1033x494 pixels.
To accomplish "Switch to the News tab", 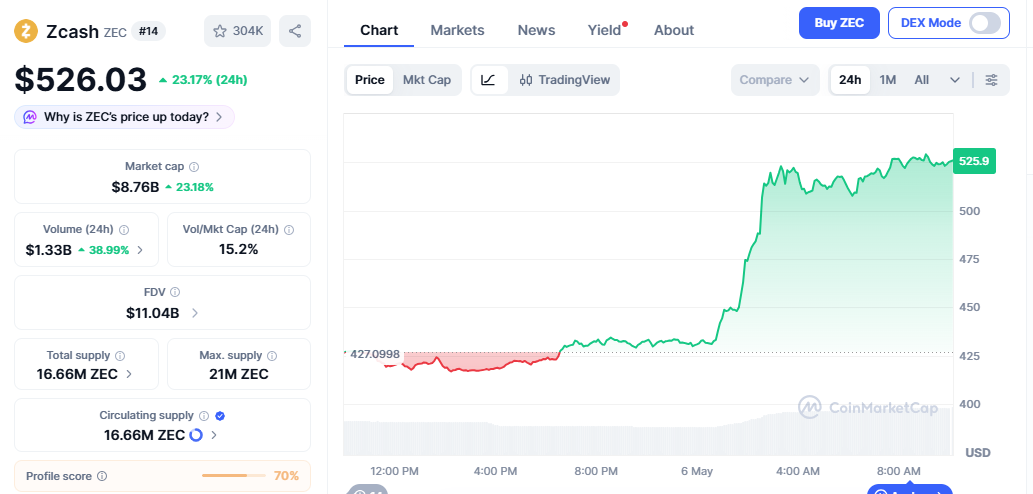I will [536, 30].
